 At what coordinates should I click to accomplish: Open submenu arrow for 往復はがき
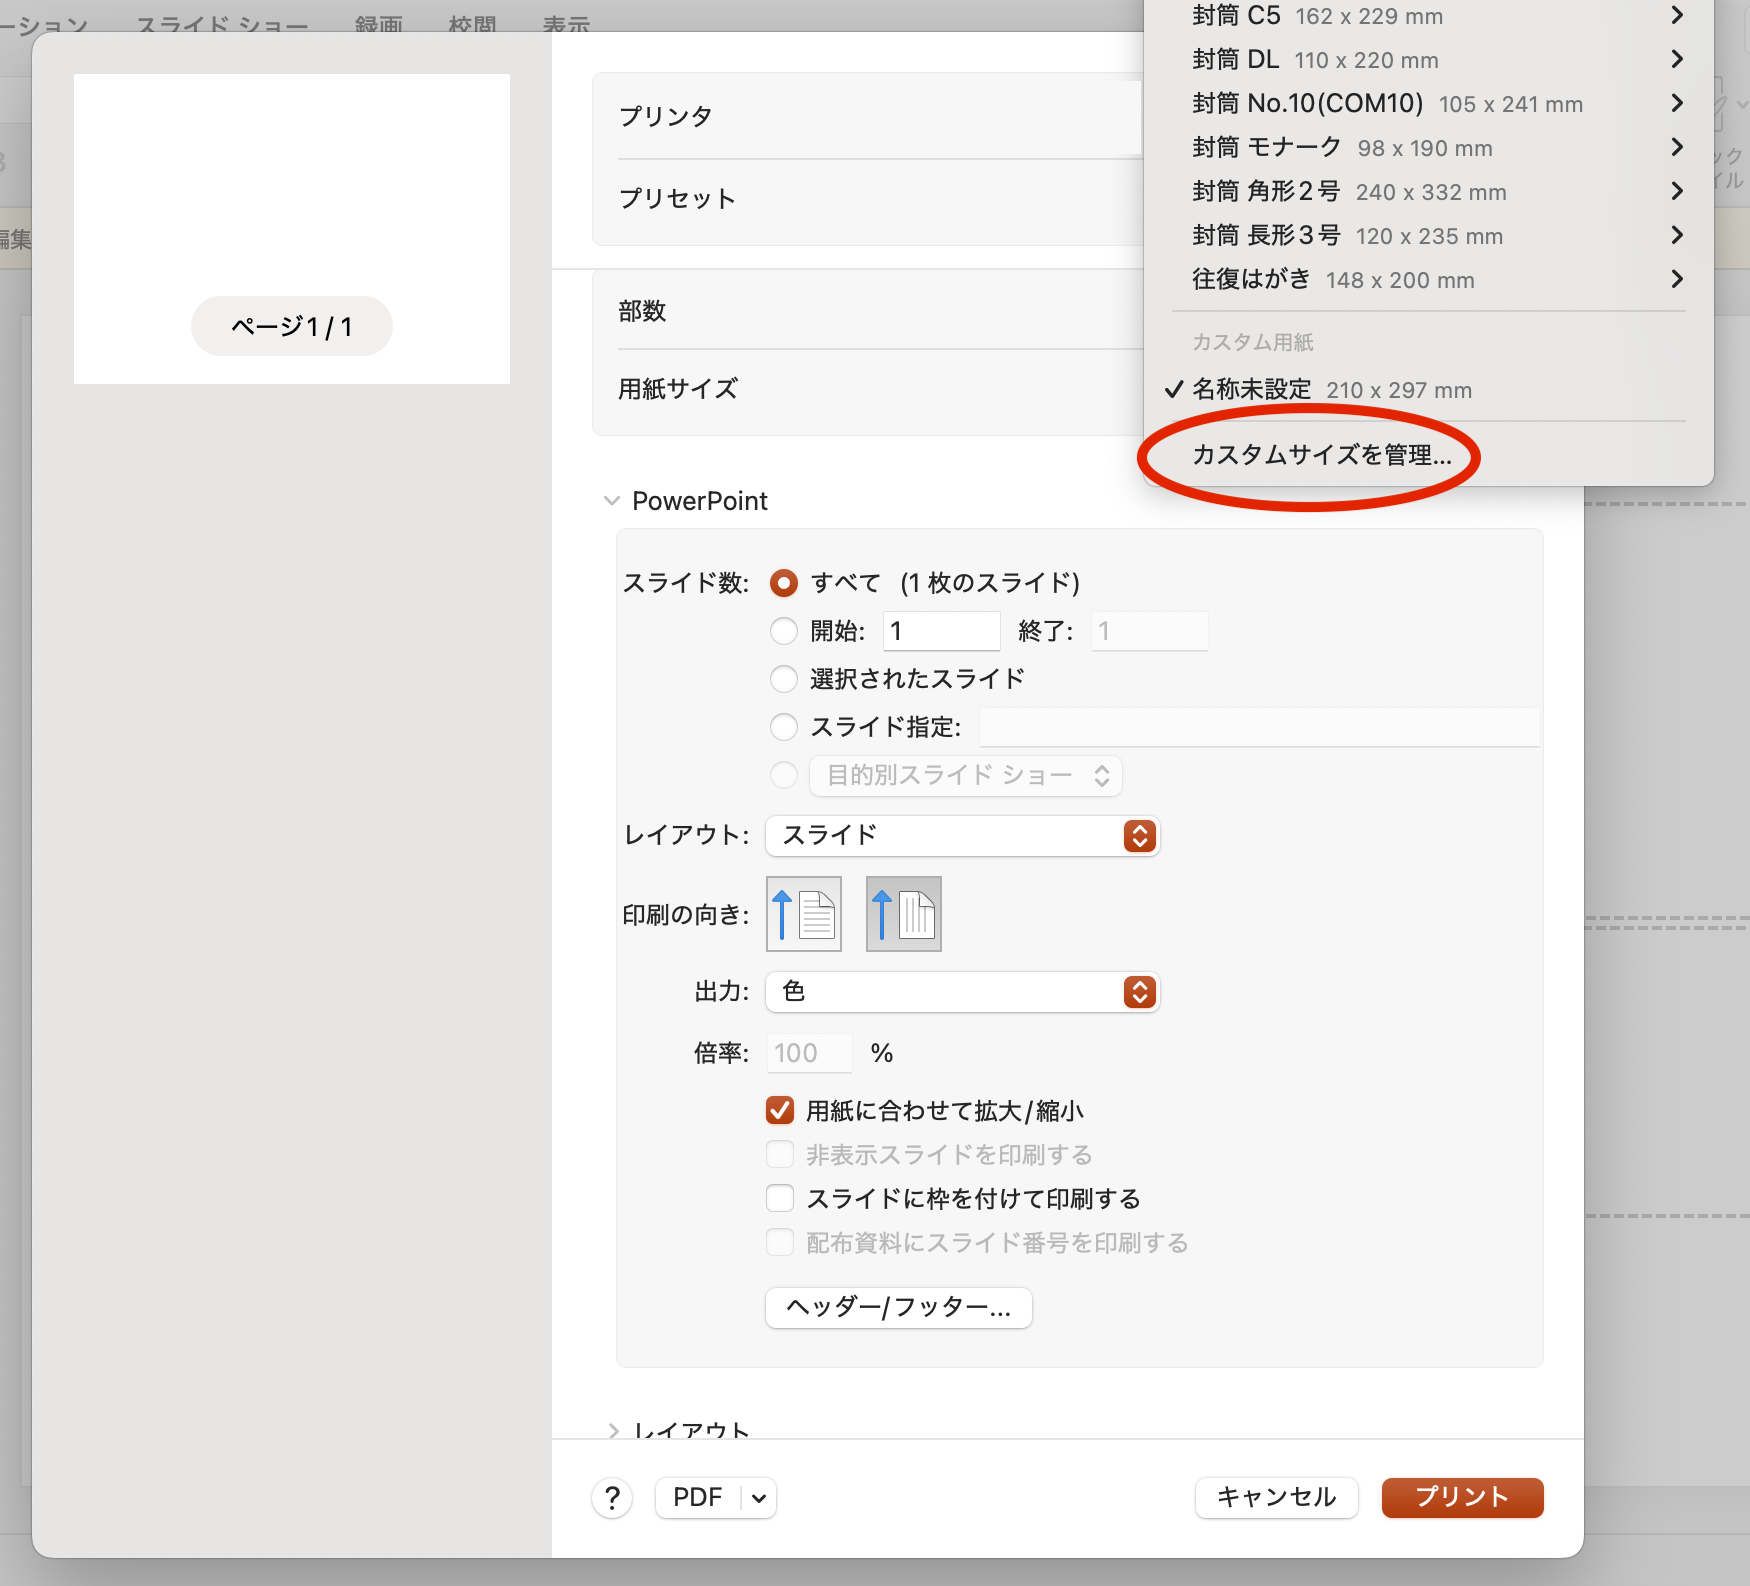(1677, 279)
